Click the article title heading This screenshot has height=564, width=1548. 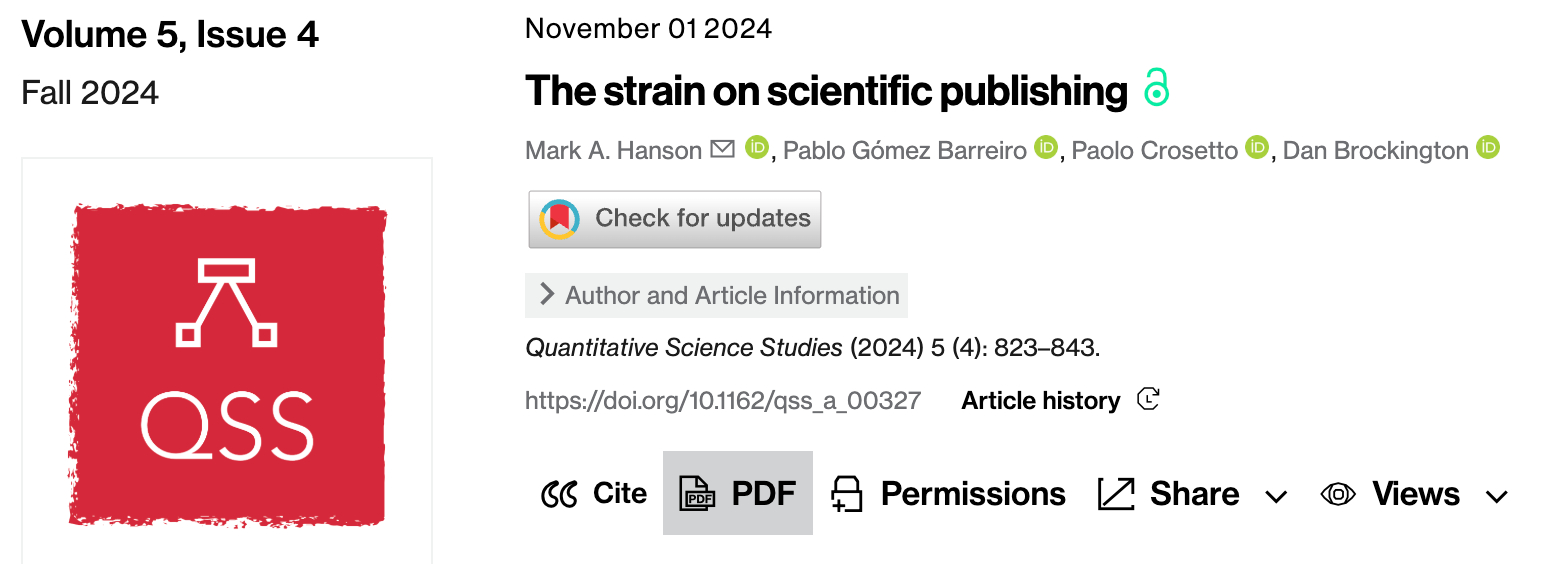(826, 91)
